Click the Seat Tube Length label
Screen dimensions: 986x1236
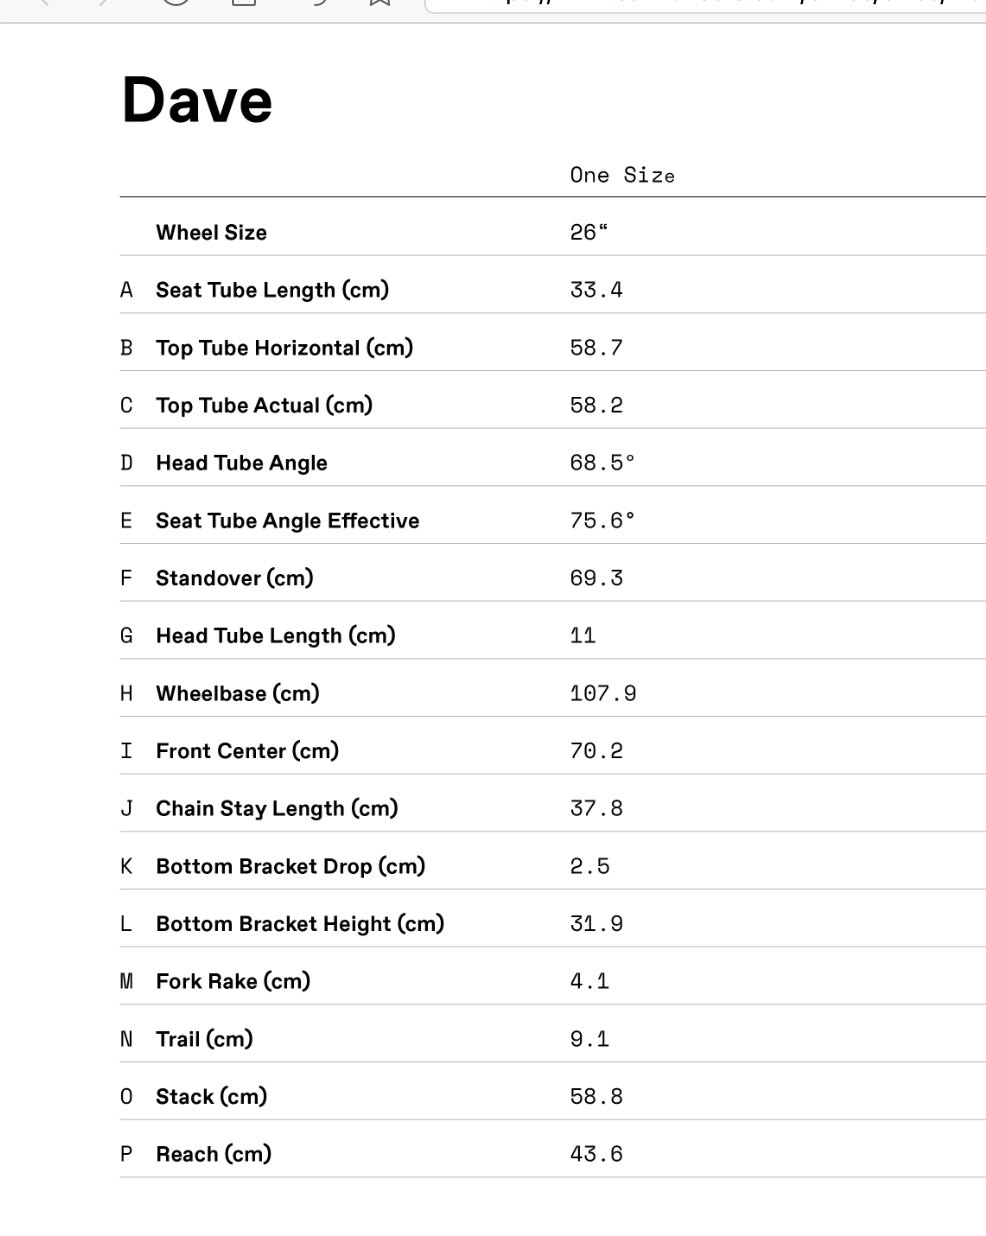pos(272,290)
